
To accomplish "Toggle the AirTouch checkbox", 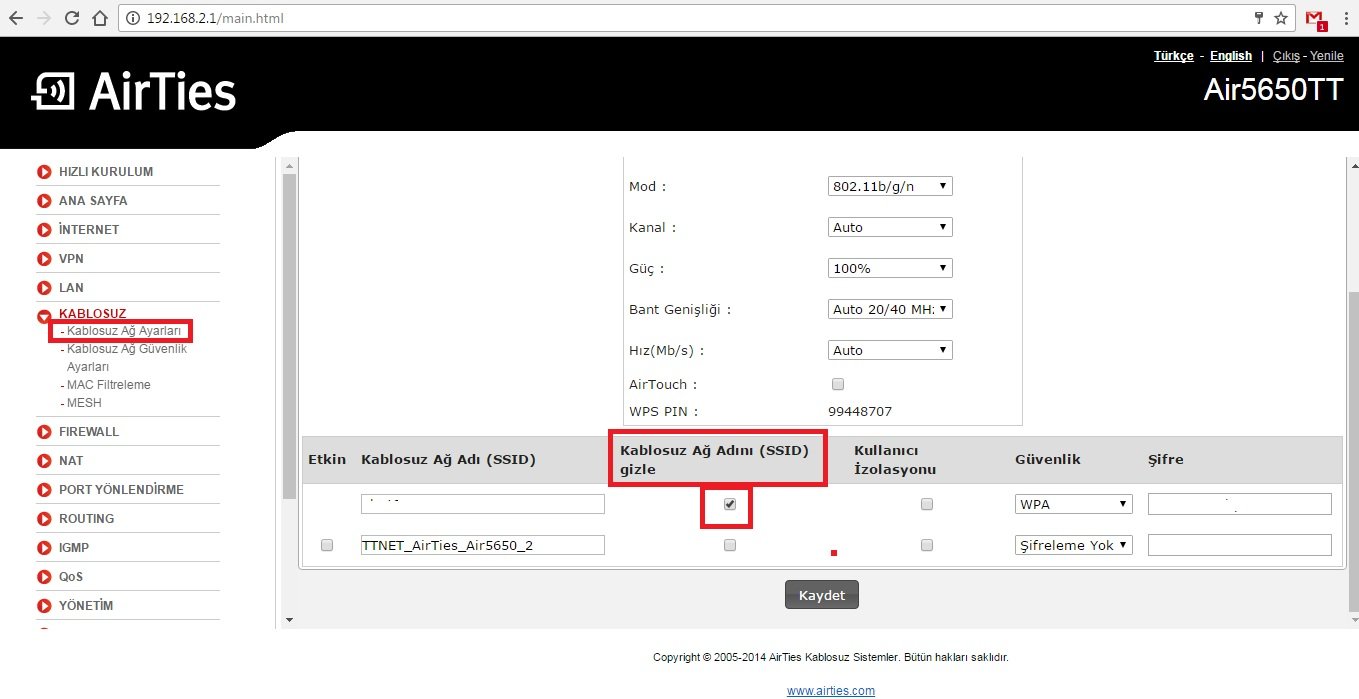I will click(838, 384).
